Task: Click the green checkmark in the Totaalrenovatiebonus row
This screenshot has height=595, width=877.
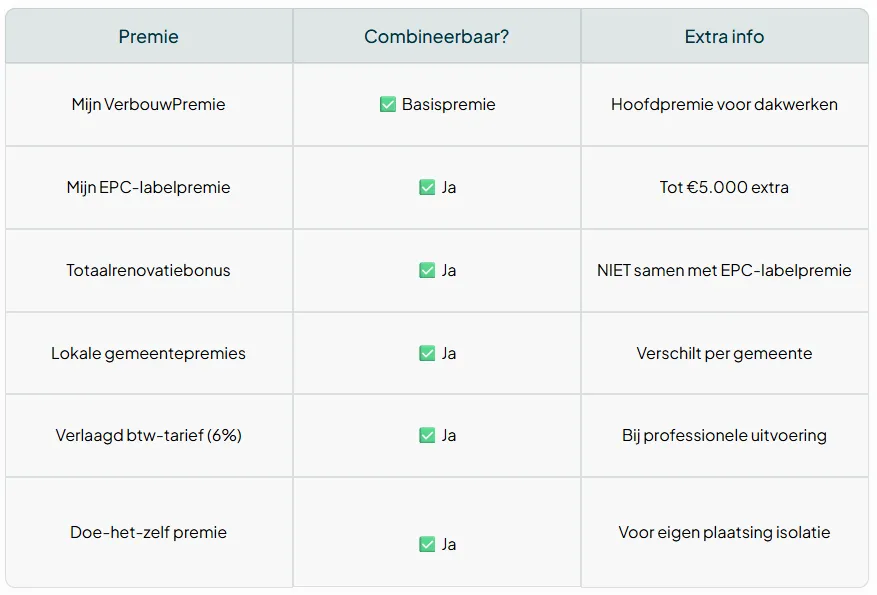Action: (x=427, y=270)
